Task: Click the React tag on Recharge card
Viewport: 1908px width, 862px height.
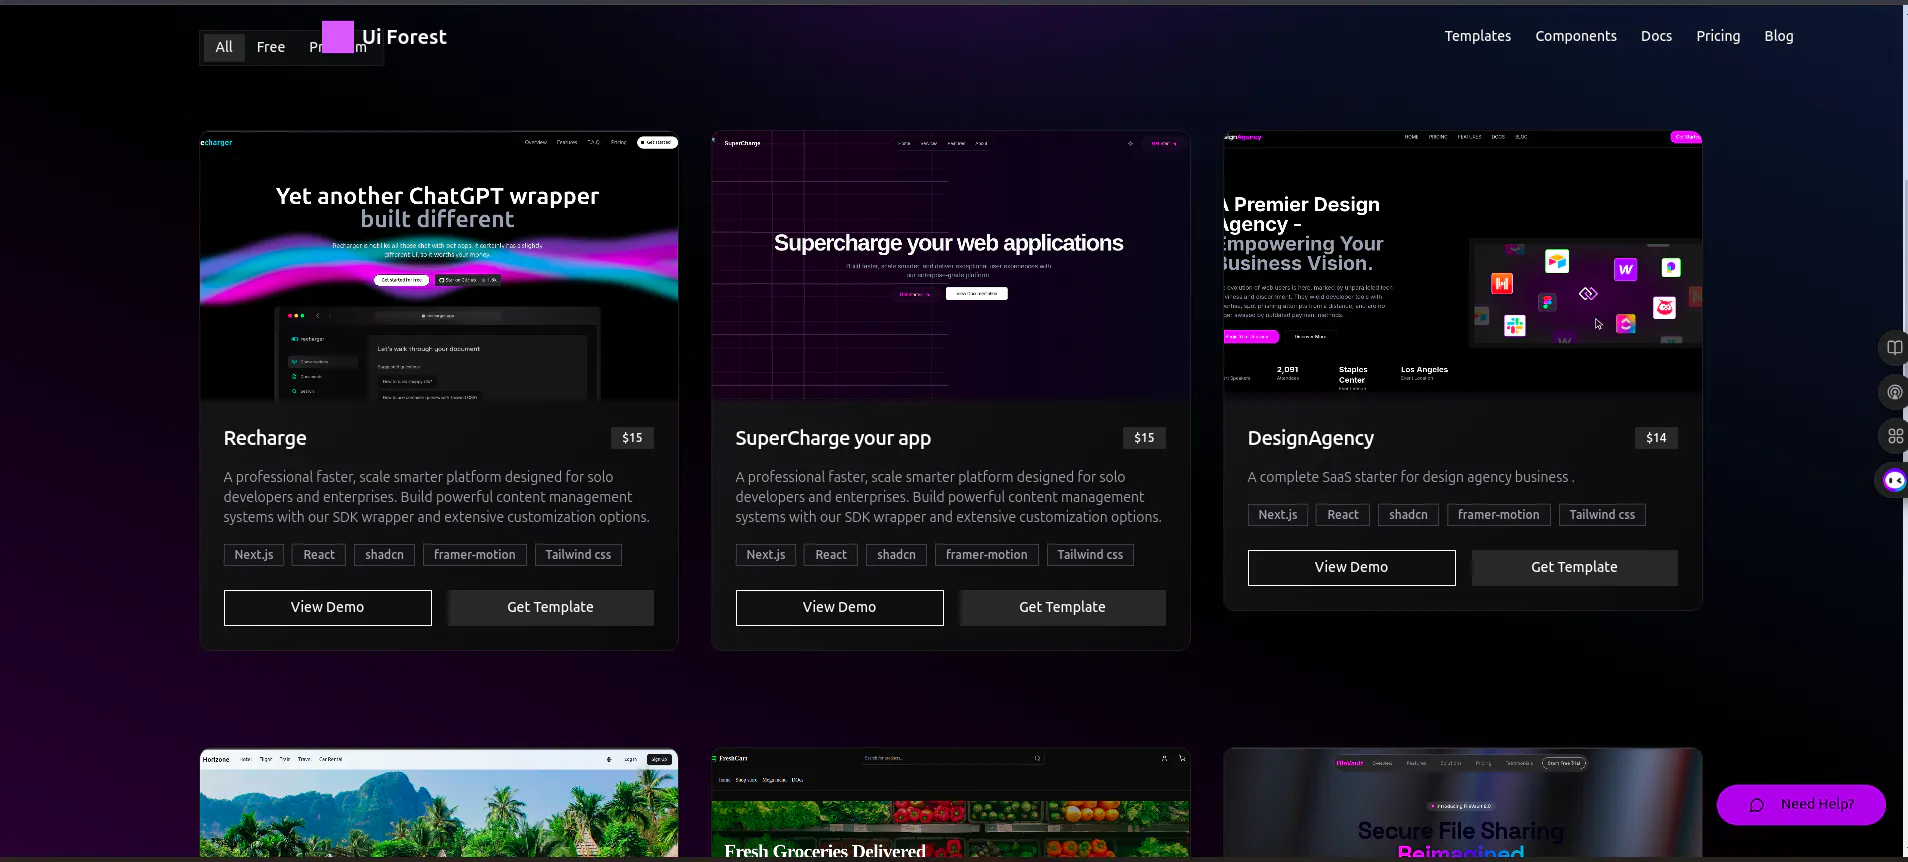Action: coord(319,555)
